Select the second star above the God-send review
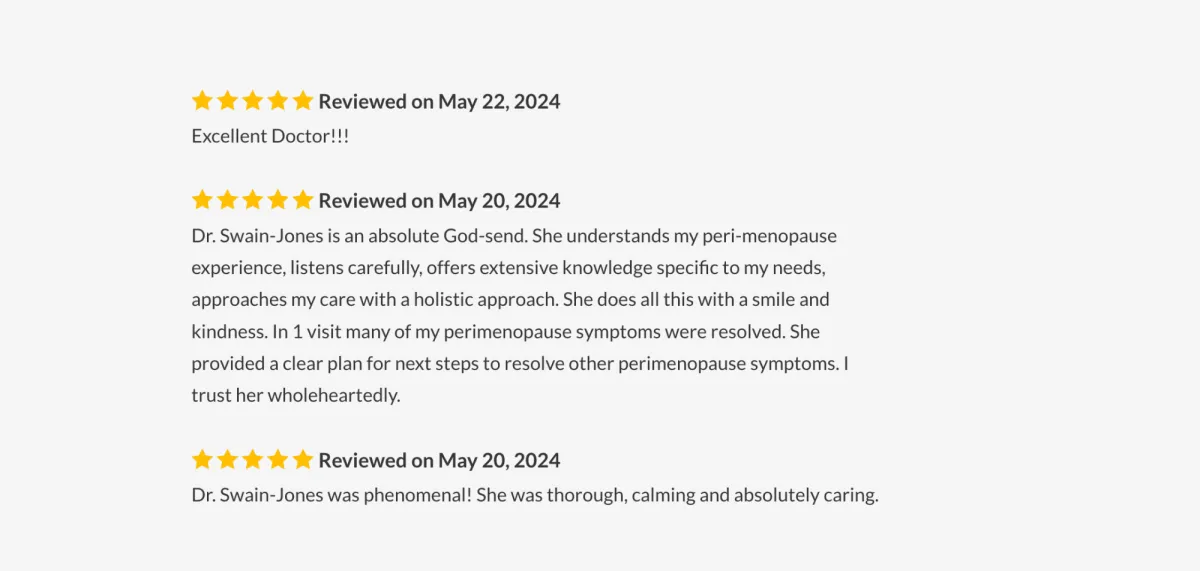 227,199
